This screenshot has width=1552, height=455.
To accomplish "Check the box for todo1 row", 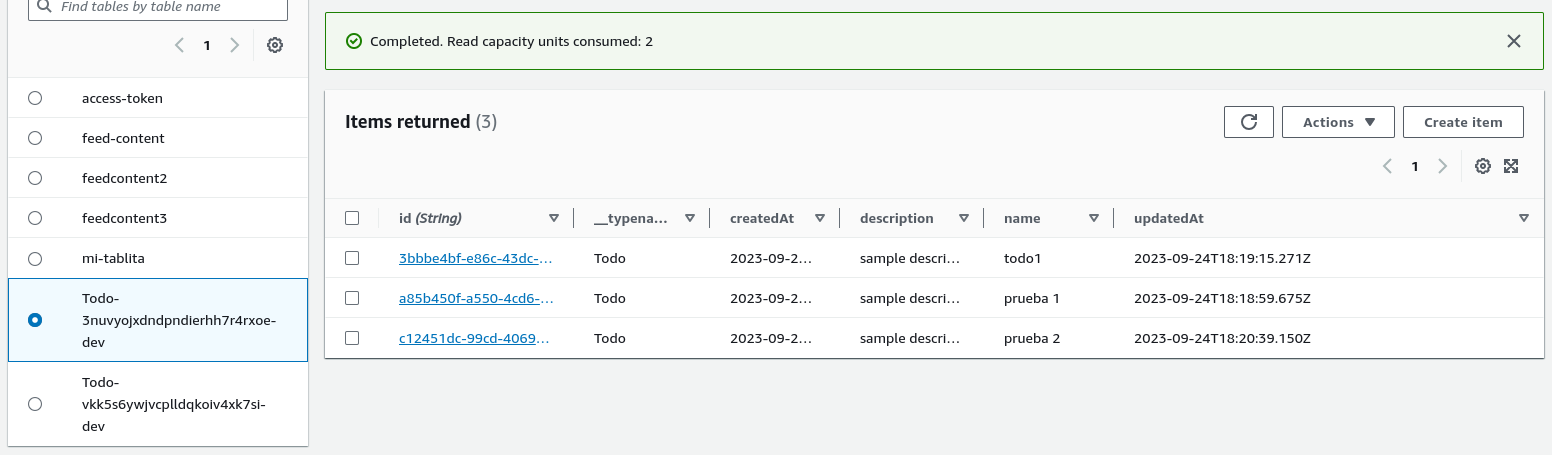I will click(x=352, y=258).
